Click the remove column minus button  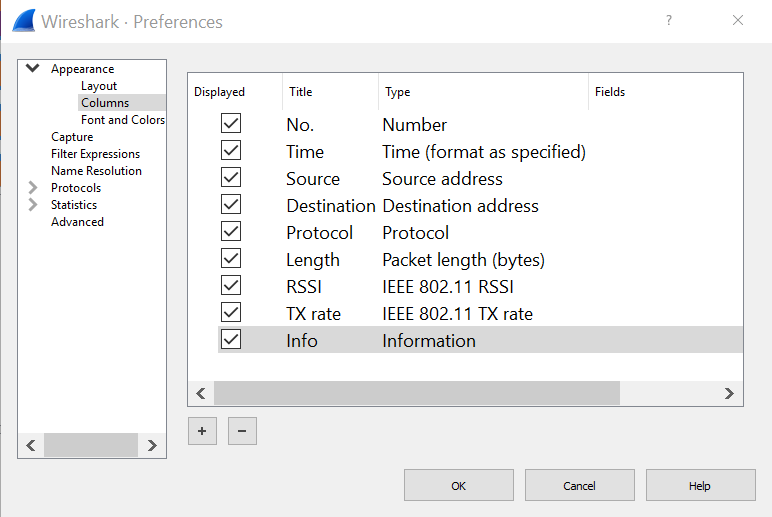[x=242, y=431]
